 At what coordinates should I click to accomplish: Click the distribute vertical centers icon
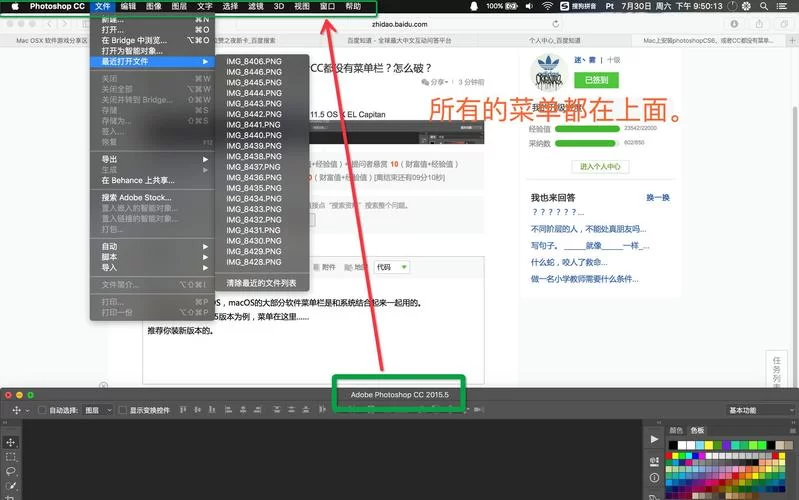click(291, 409)
